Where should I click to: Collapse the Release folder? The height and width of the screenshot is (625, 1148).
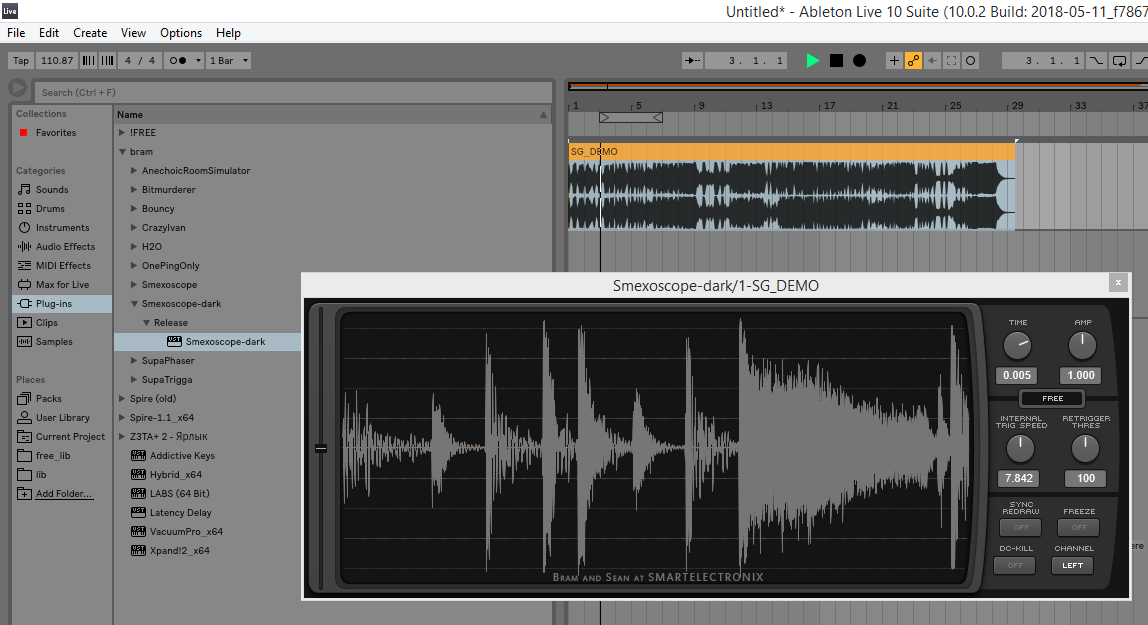pyautogui.click(x=146, y=323)
